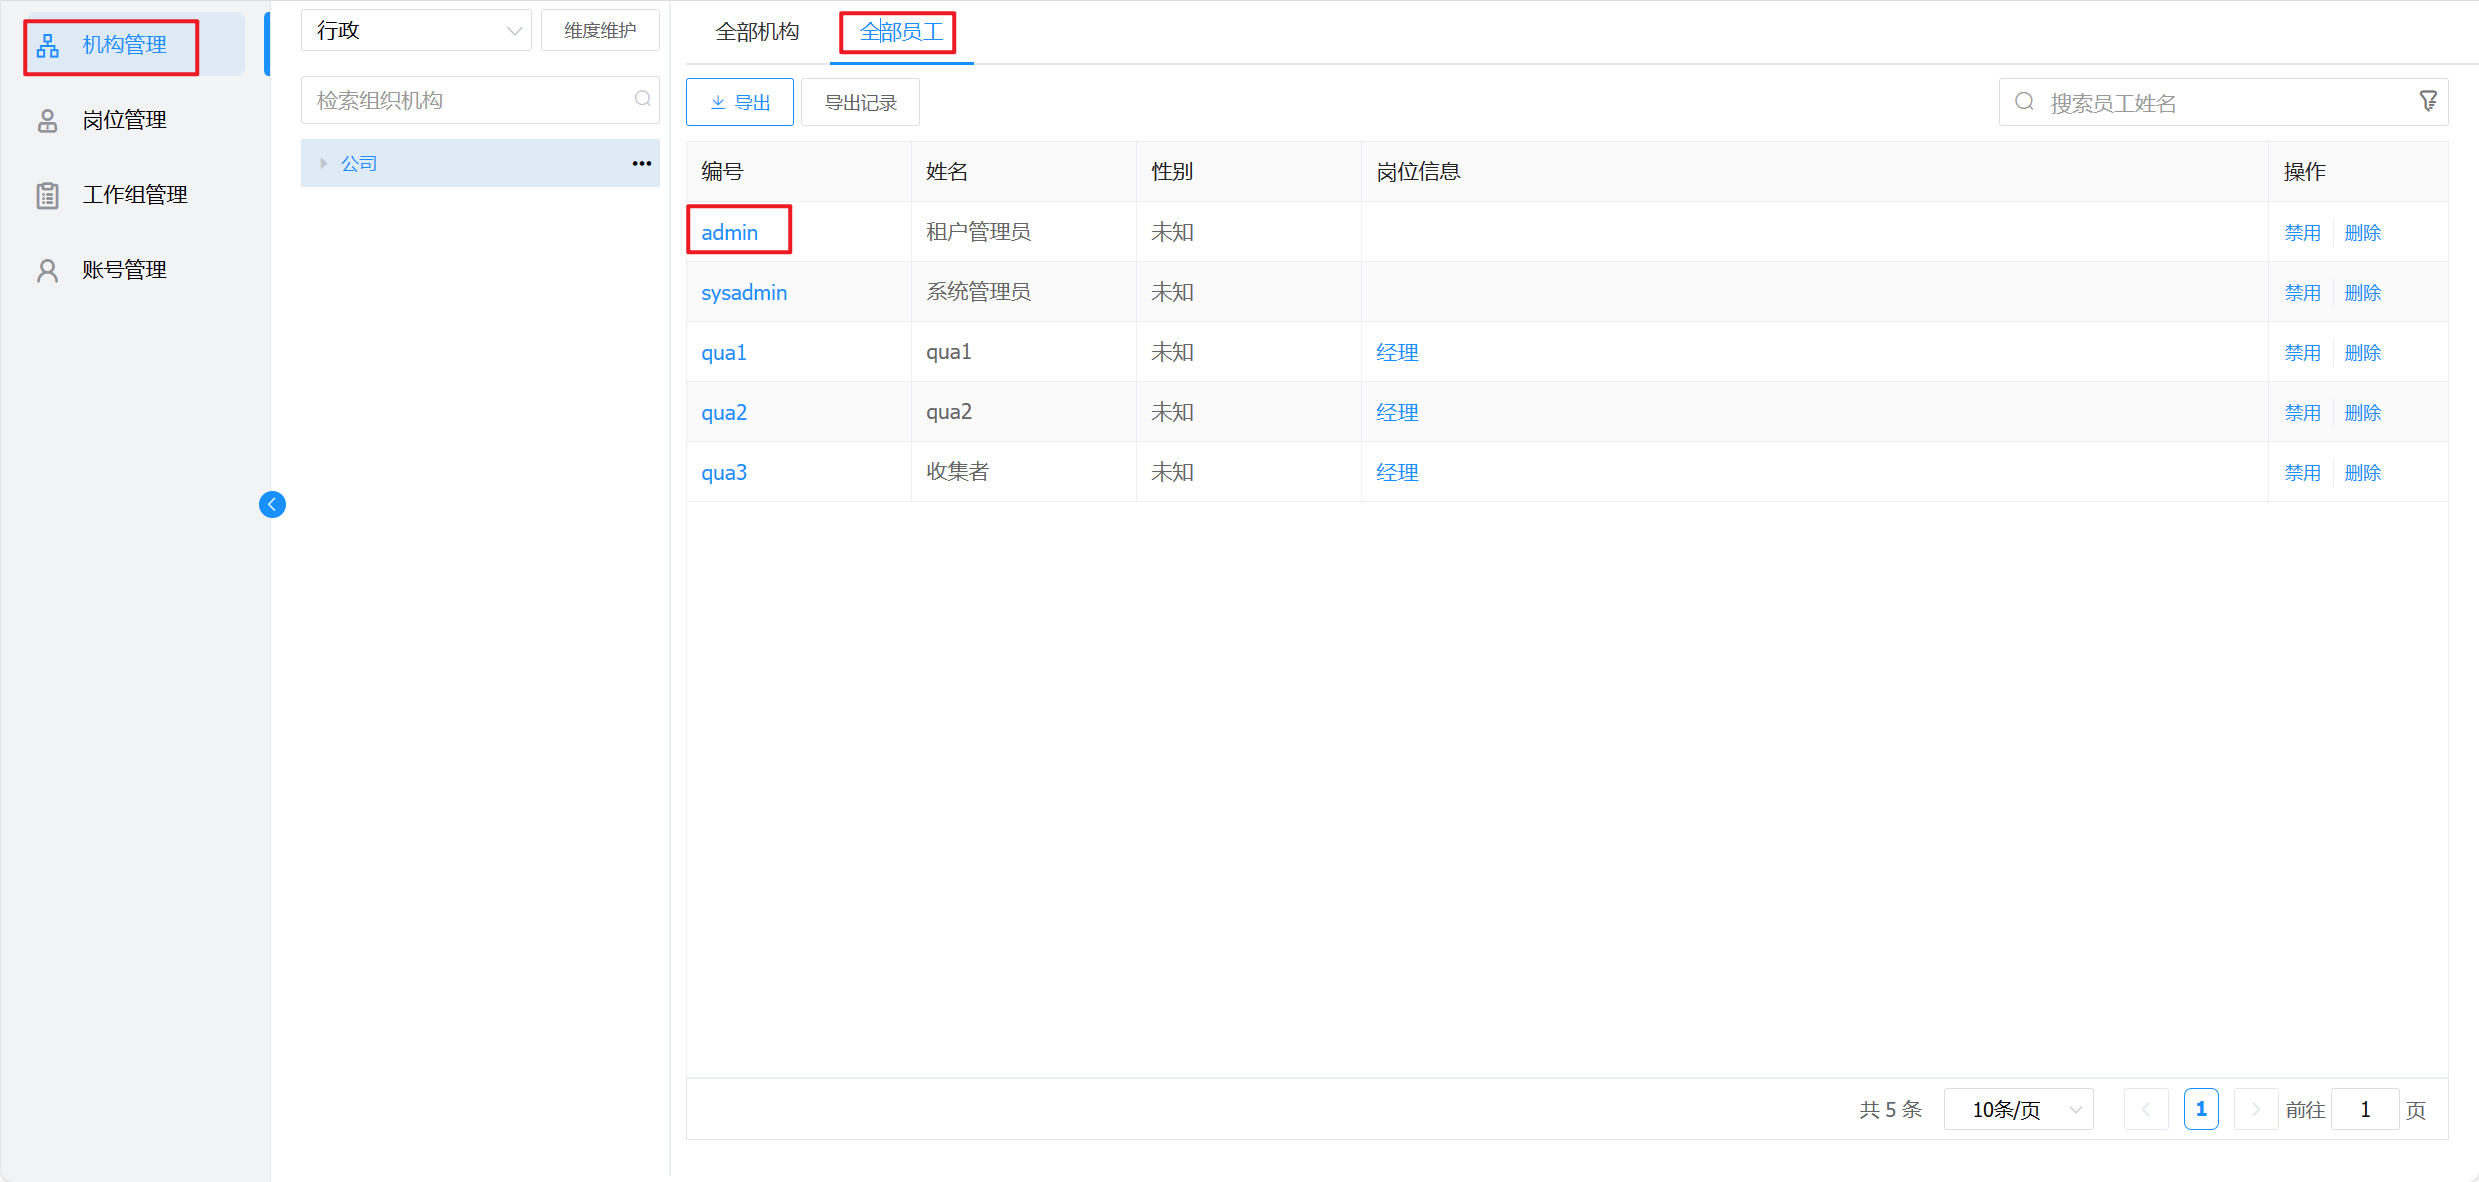This screenshot has height=1182, width=2479.
Task: Click 删除 for the qua3 row
Action: 2362,472
